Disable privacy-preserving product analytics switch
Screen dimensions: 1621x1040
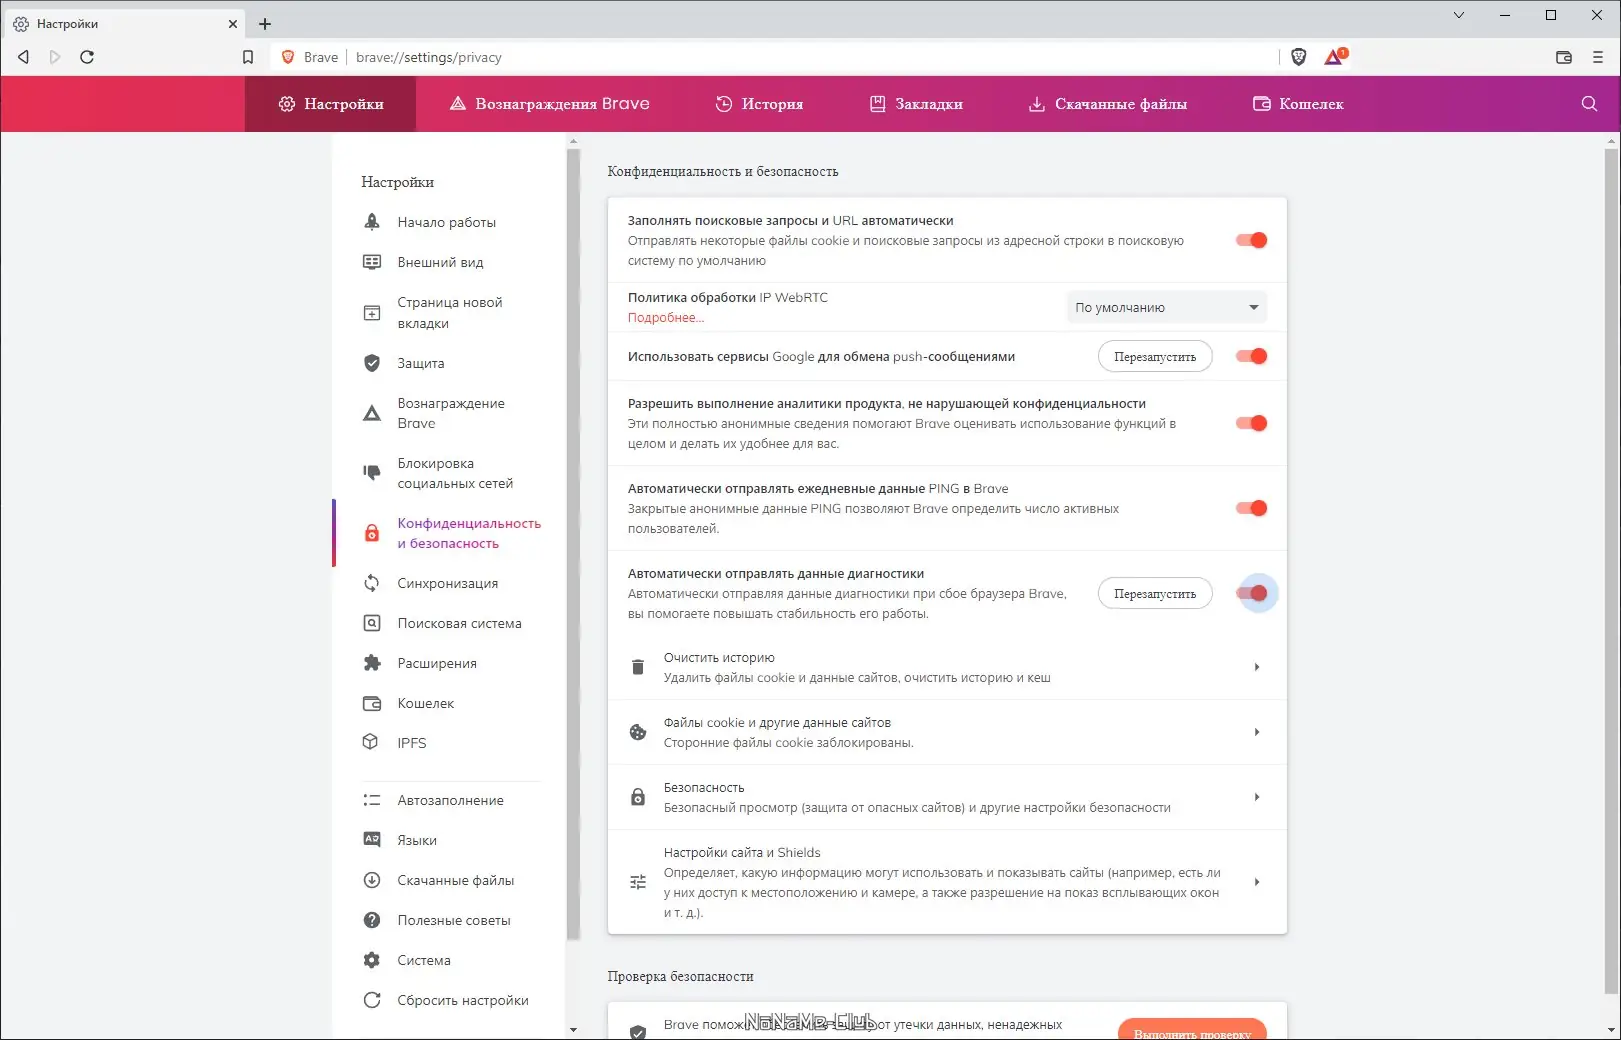[x=1252, y=423]
